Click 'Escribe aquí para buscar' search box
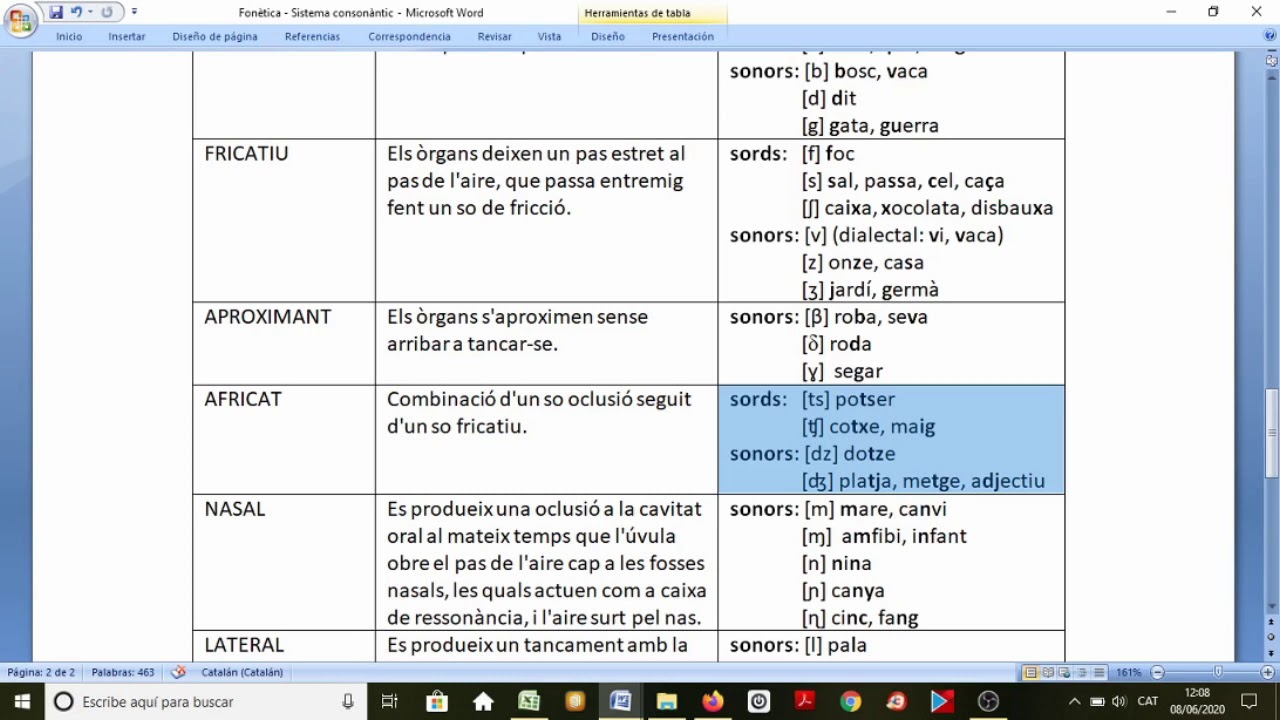Screen dimensions: 1280x720 206,701
